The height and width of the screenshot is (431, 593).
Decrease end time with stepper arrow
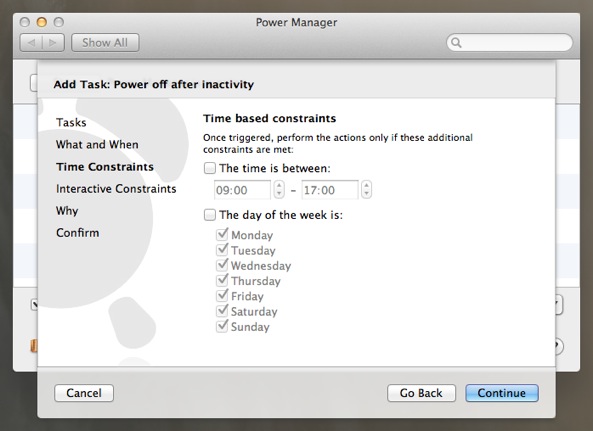(366, 194)
